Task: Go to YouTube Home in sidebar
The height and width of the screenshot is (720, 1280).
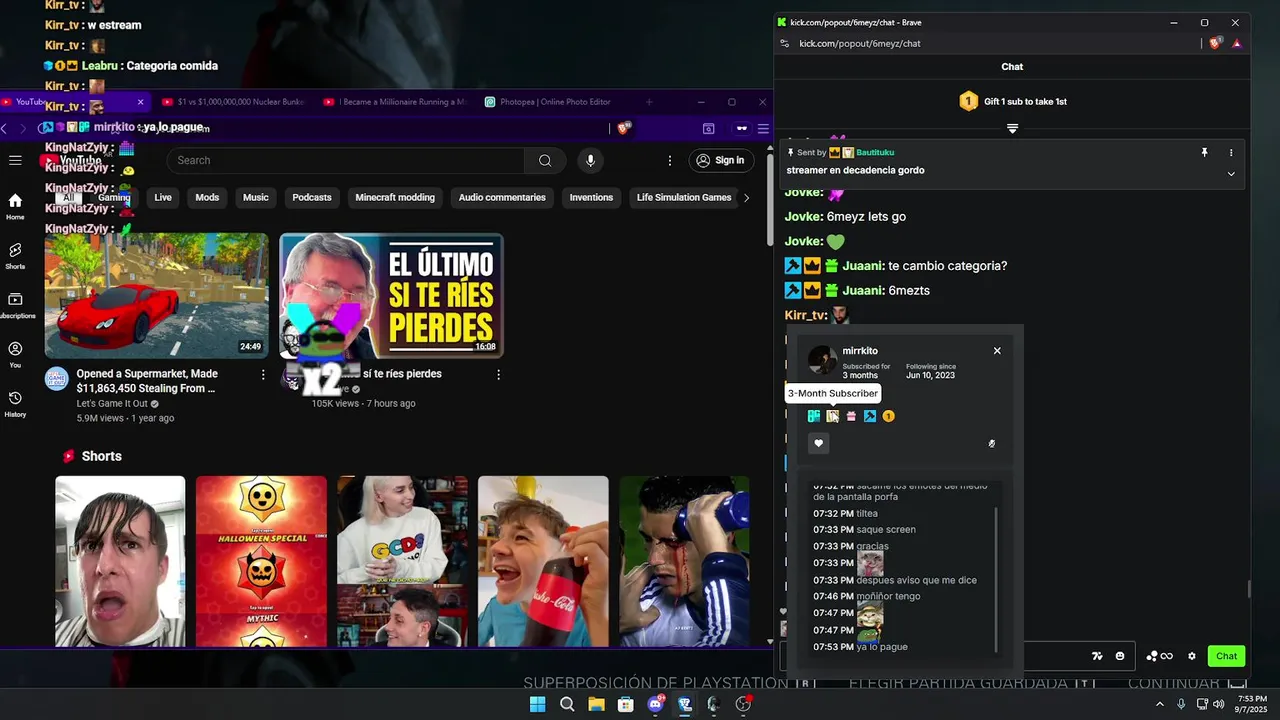Action: [15, 207]
